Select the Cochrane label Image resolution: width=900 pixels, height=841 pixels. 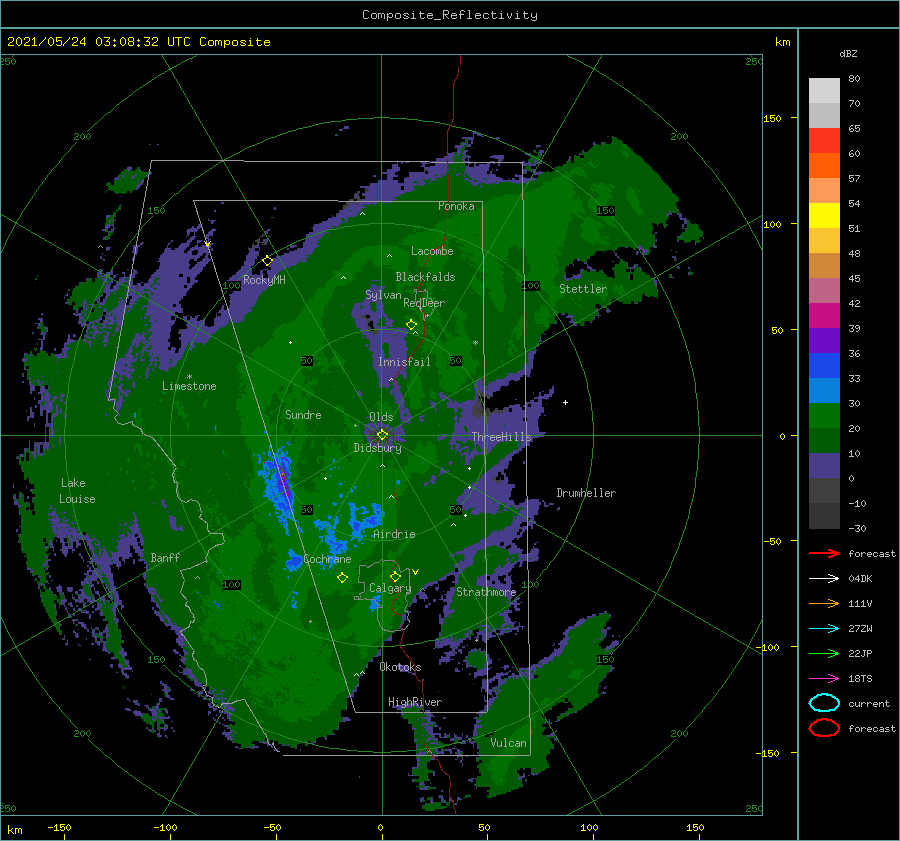[x=327, y=559]
